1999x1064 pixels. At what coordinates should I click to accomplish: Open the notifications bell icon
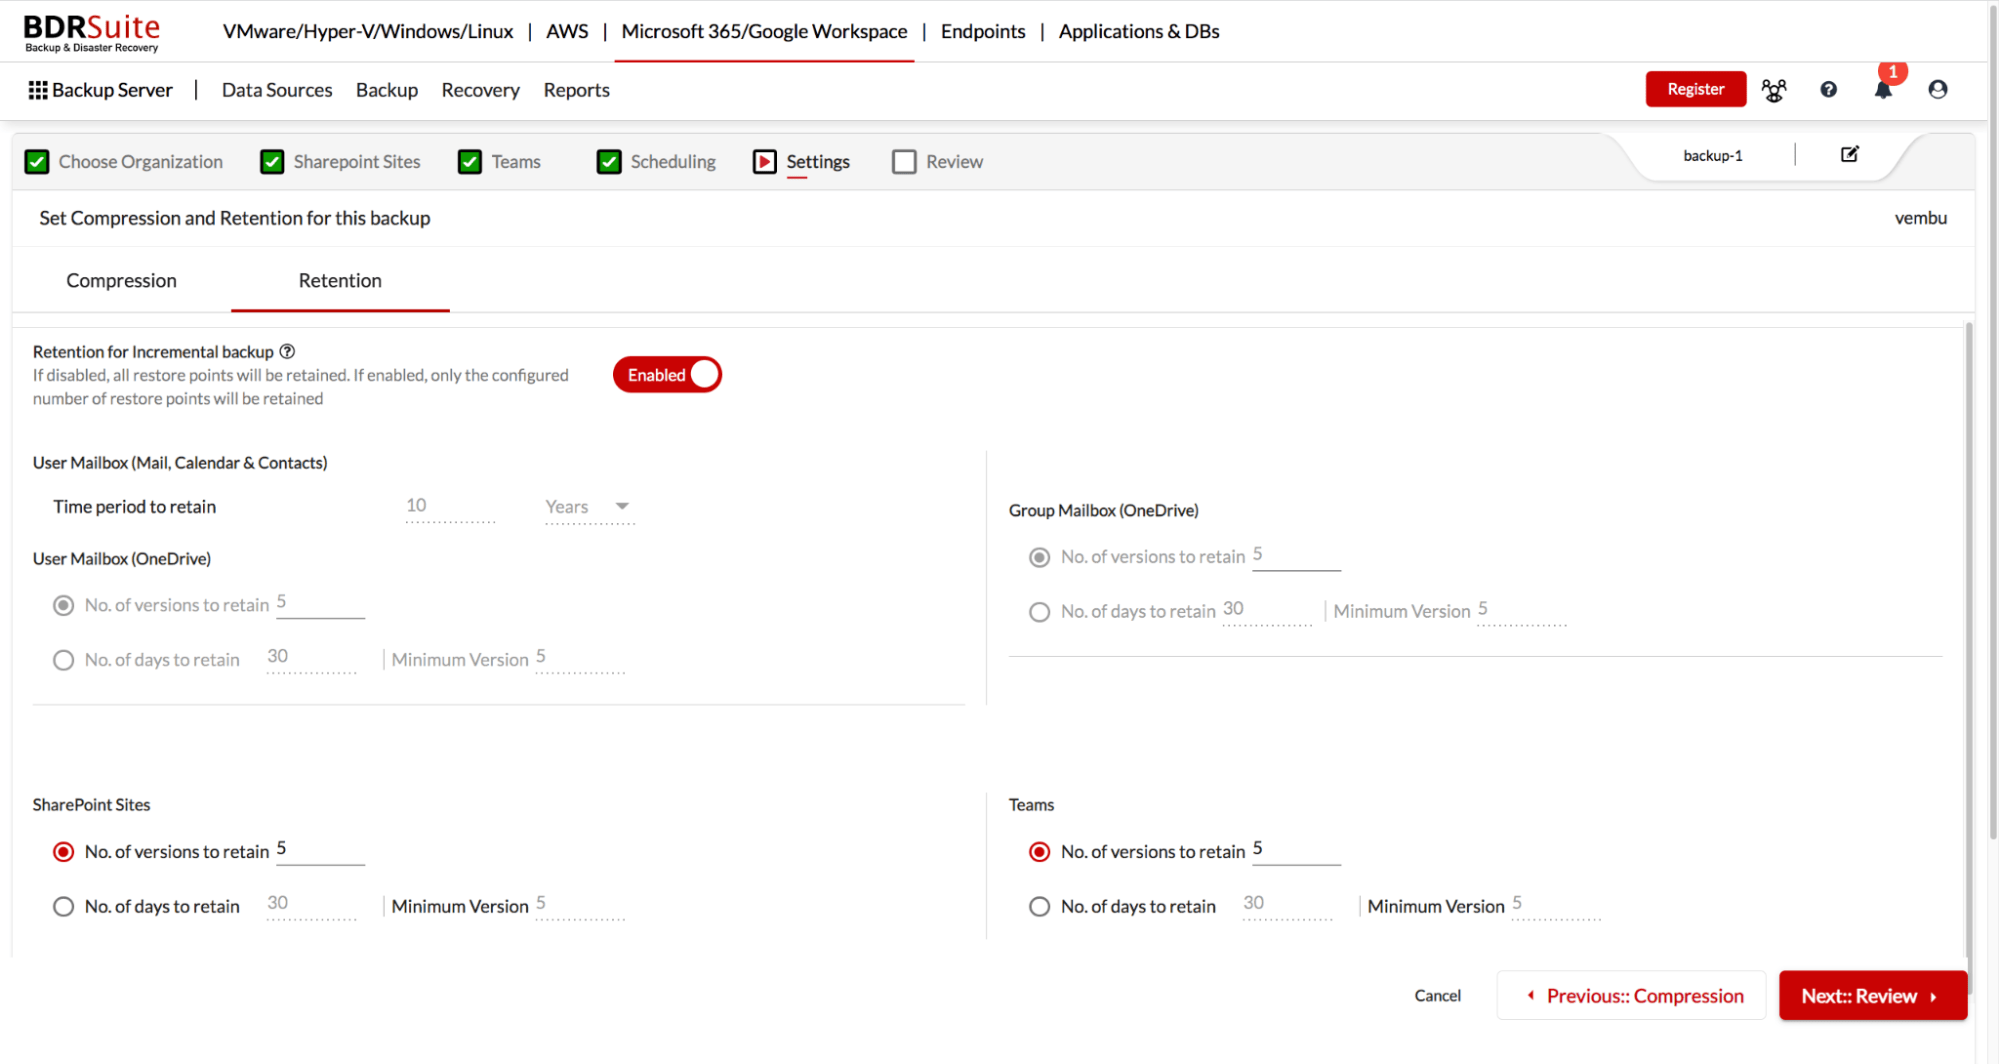(x=1883, y=90)
